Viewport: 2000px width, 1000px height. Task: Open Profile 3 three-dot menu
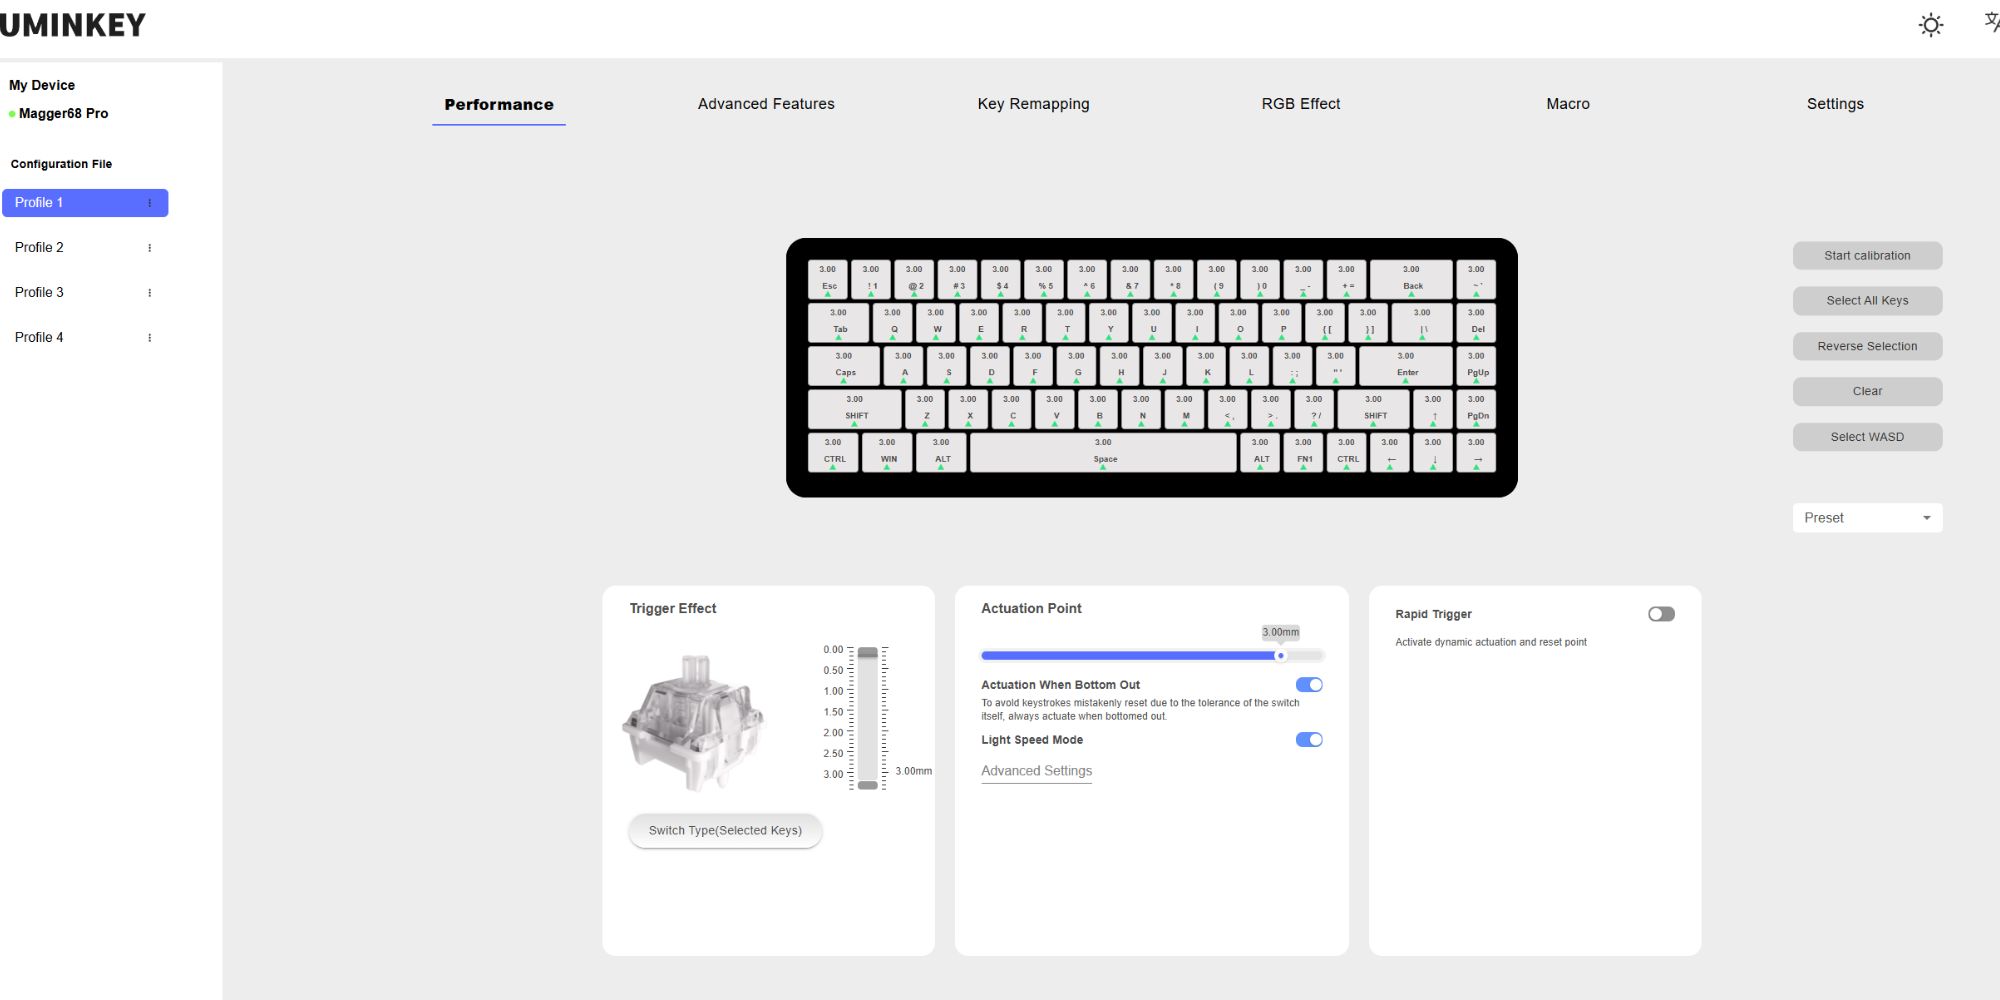click(150, 293)
